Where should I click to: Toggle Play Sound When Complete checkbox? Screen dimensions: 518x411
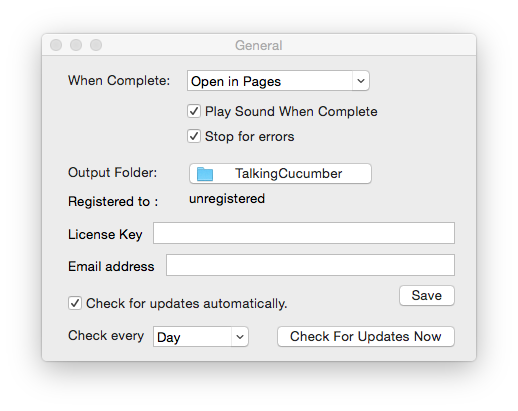coord(194,111)
